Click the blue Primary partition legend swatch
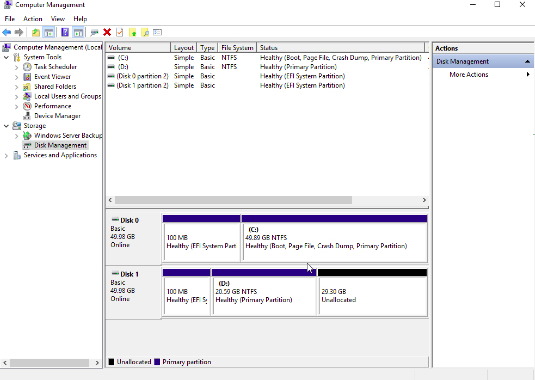Screen dimensions: 535x380 [x=157, y=362]
